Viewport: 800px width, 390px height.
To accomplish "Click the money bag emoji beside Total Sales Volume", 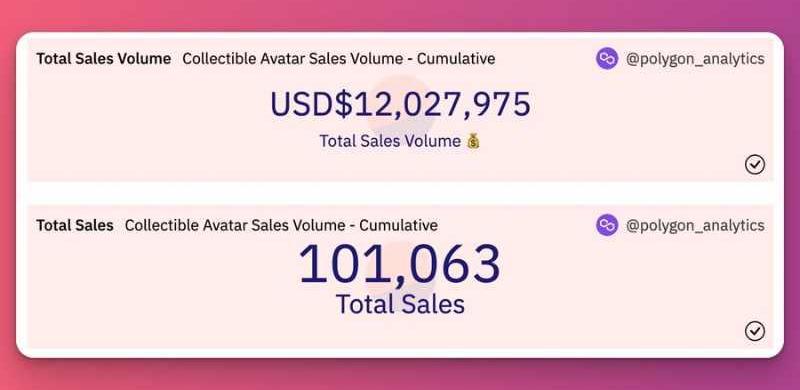I will [473, 141].
